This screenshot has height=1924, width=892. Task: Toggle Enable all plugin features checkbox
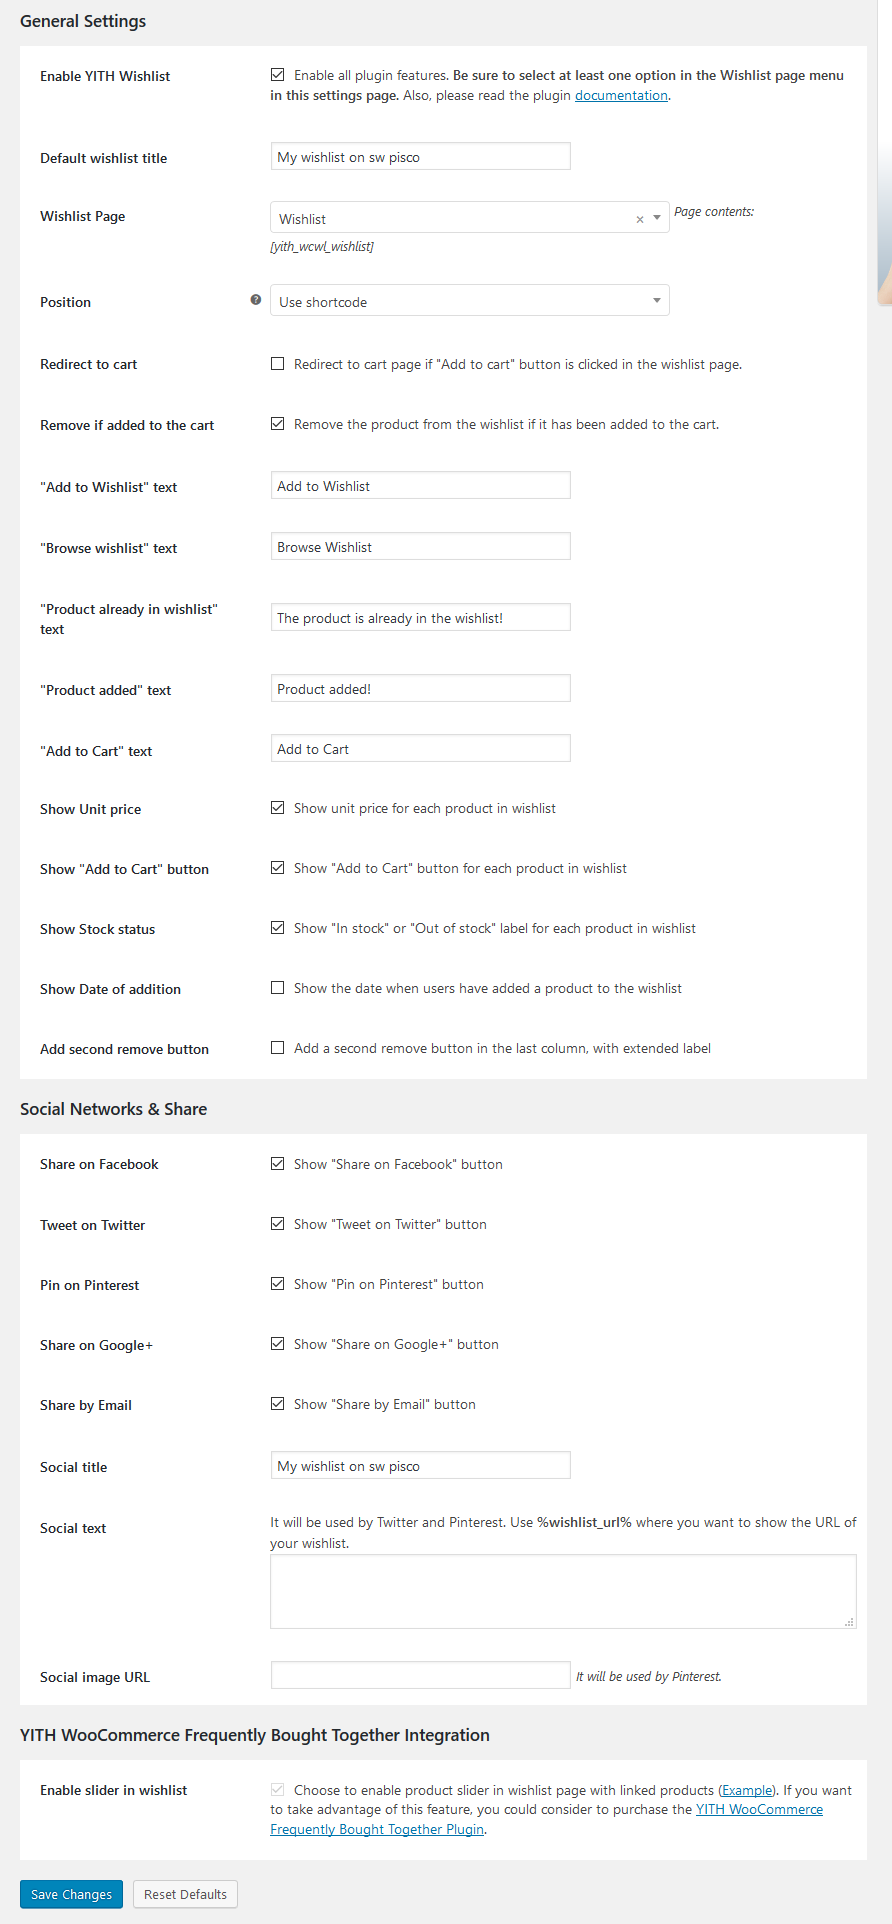click(x=278, y=75)
